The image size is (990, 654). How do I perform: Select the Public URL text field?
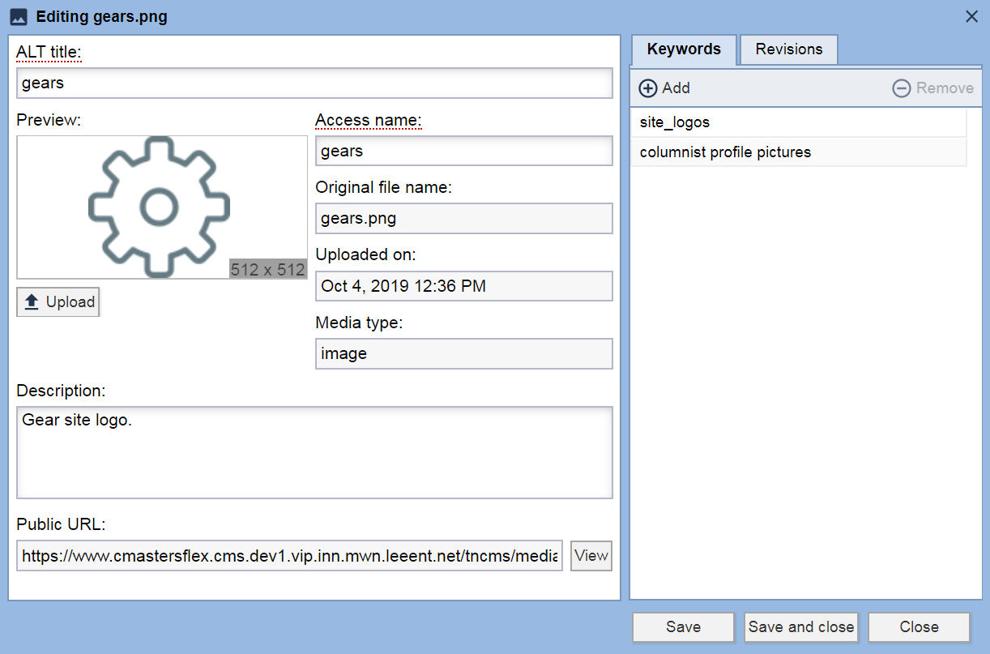[x=289, y=556]
